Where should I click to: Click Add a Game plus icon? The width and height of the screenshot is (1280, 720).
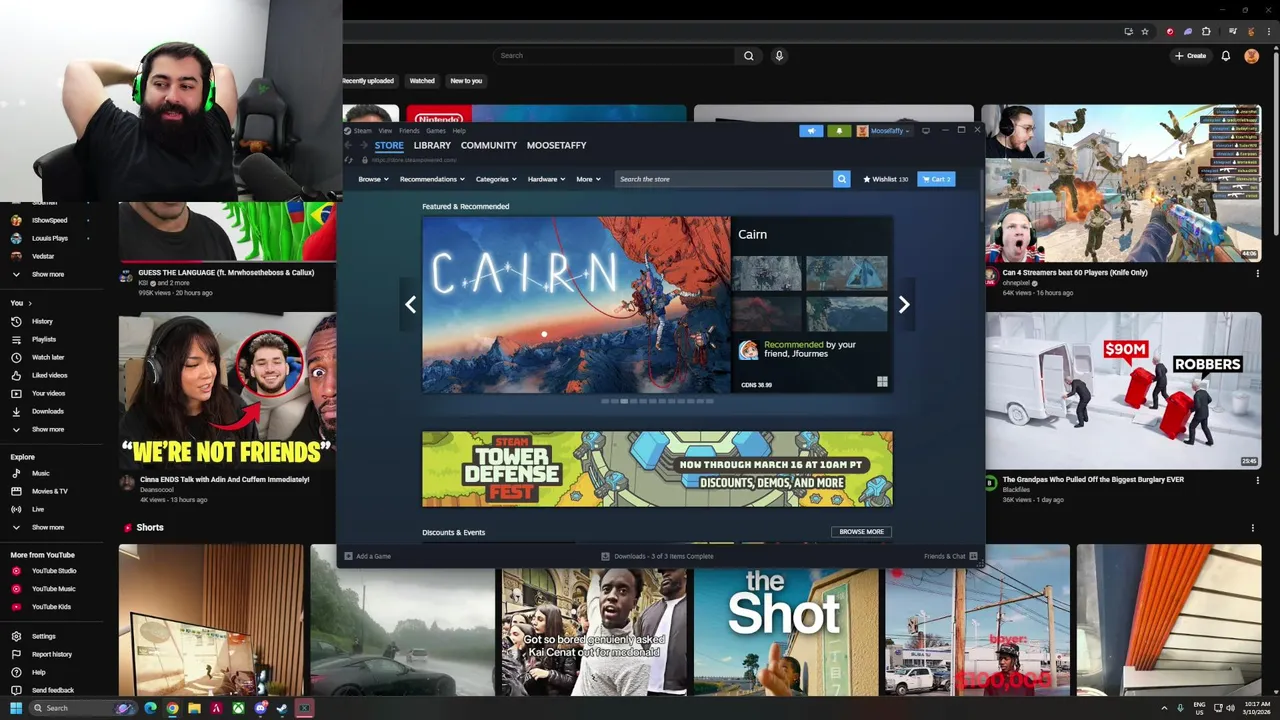pos(348,556)
